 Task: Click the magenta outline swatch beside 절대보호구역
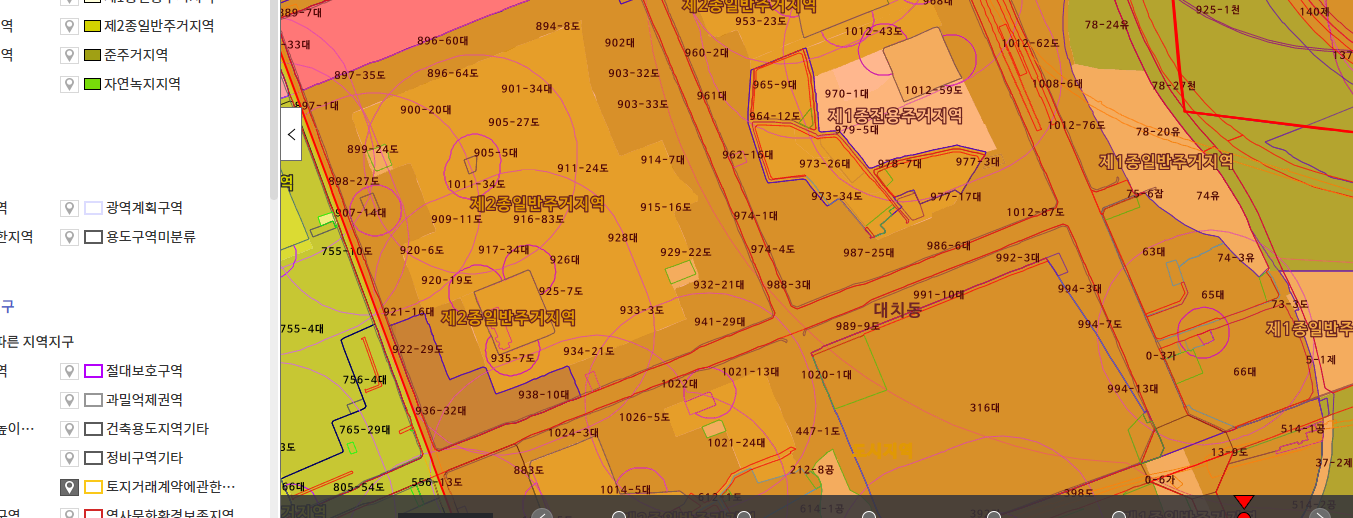pyautogui.click(x=93, y=372)
